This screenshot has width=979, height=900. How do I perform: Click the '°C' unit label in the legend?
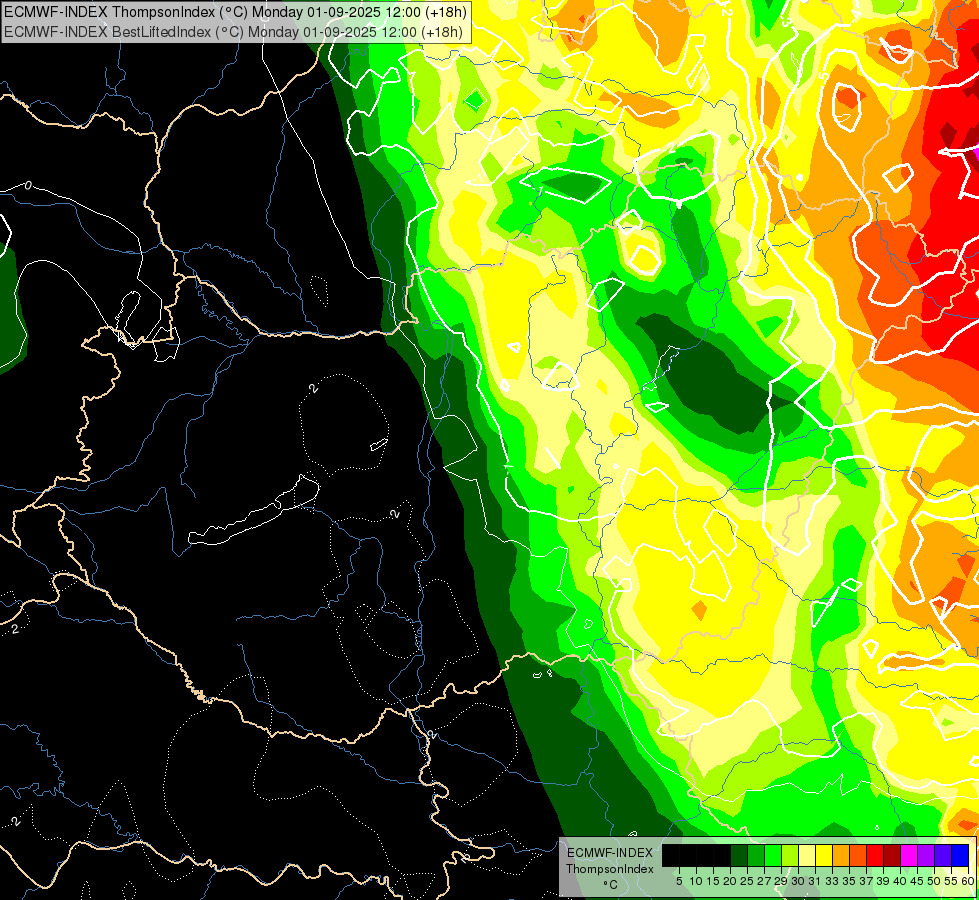click(611, 884)
